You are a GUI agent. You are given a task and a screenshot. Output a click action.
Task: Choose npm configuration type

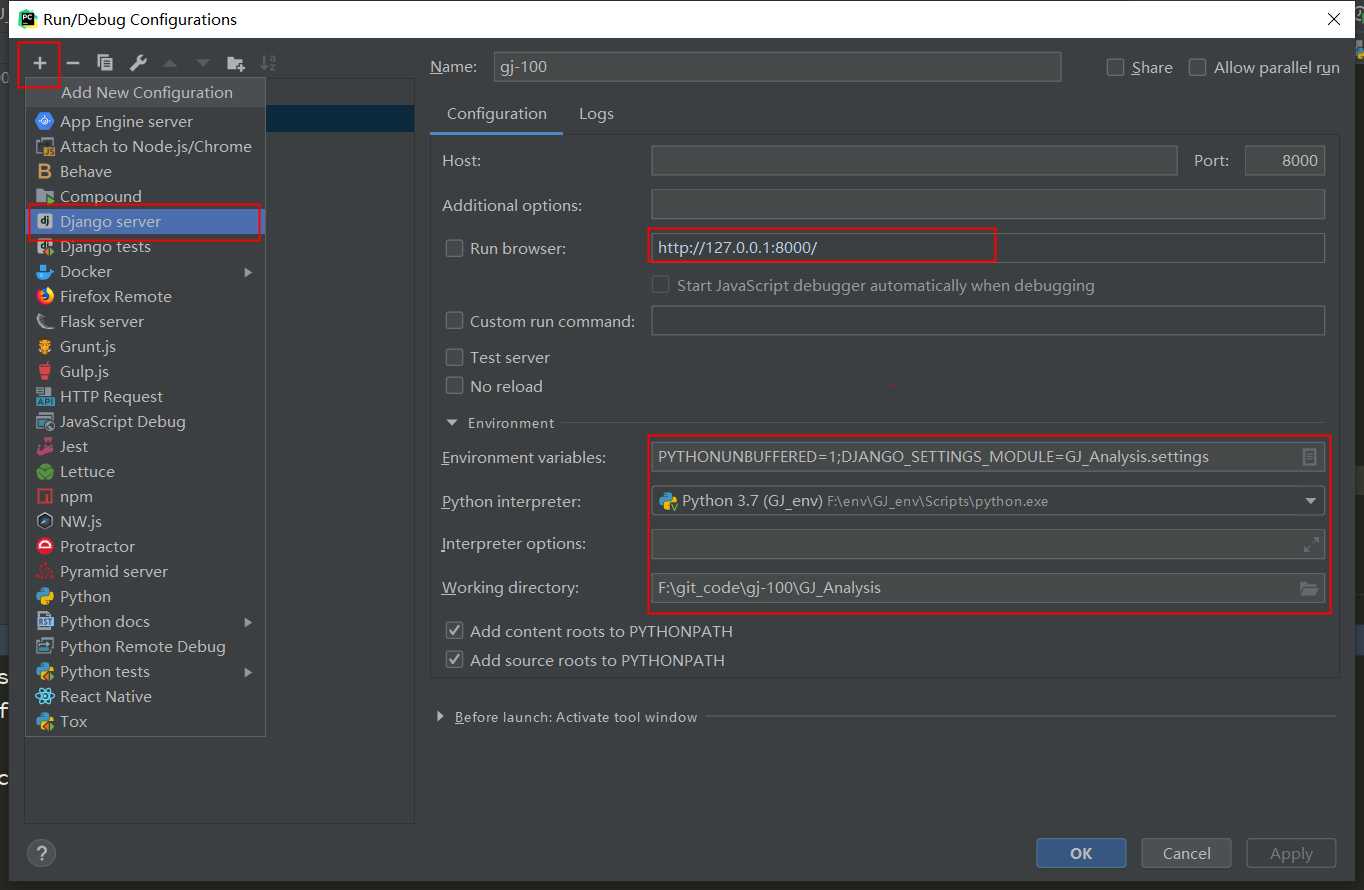[x=145, y=496]
